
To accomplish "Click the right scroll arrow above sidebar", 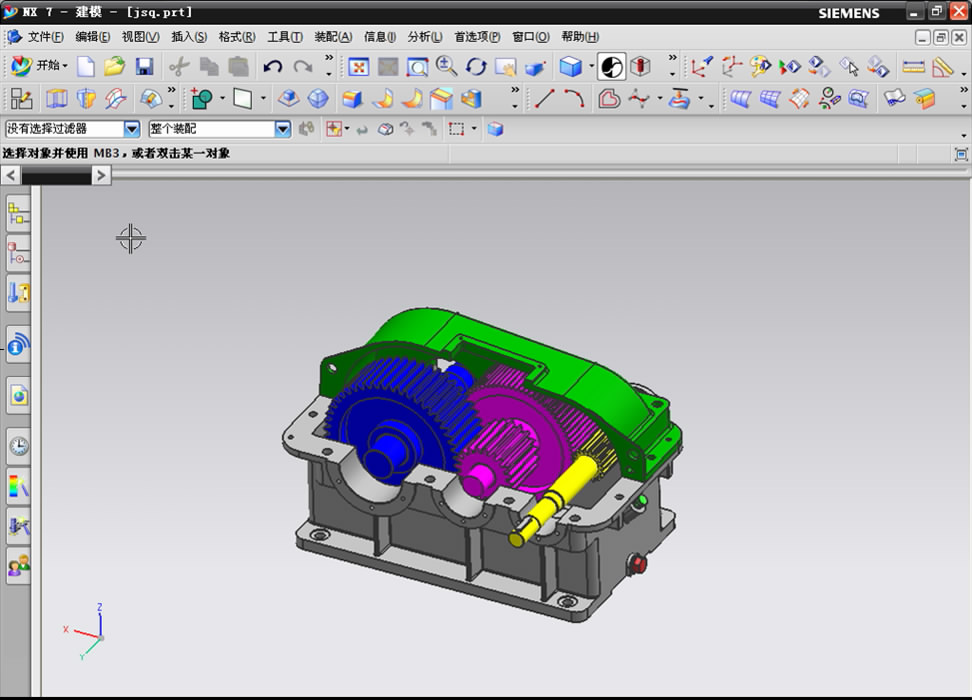I will pos(101,175).
